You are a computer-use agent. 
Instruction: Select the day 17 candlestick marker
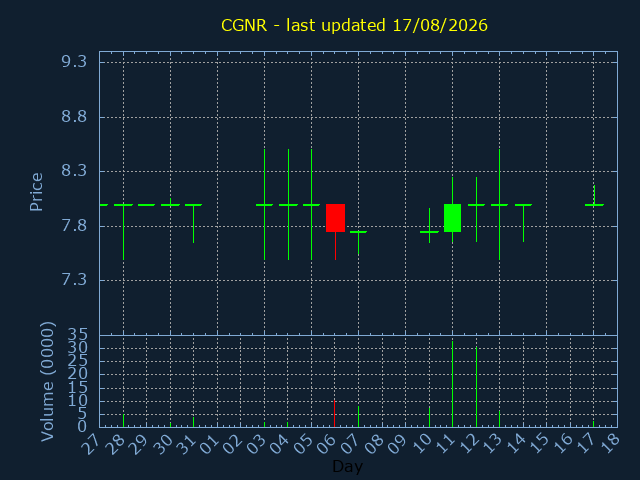click(594, 196)
